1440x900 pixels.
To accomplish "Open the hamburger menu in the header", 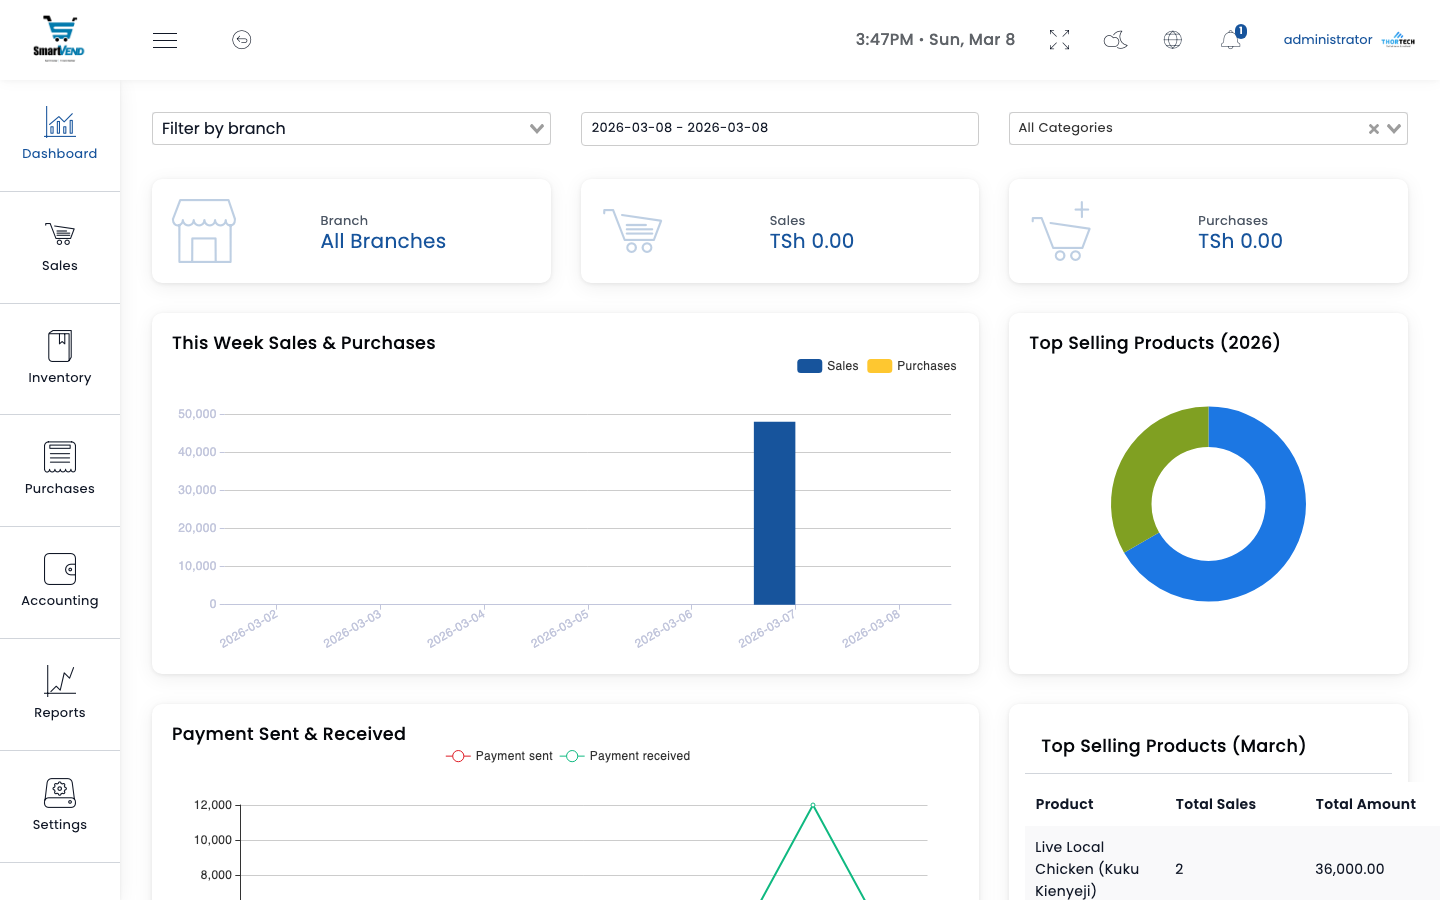I will point(165,40).
